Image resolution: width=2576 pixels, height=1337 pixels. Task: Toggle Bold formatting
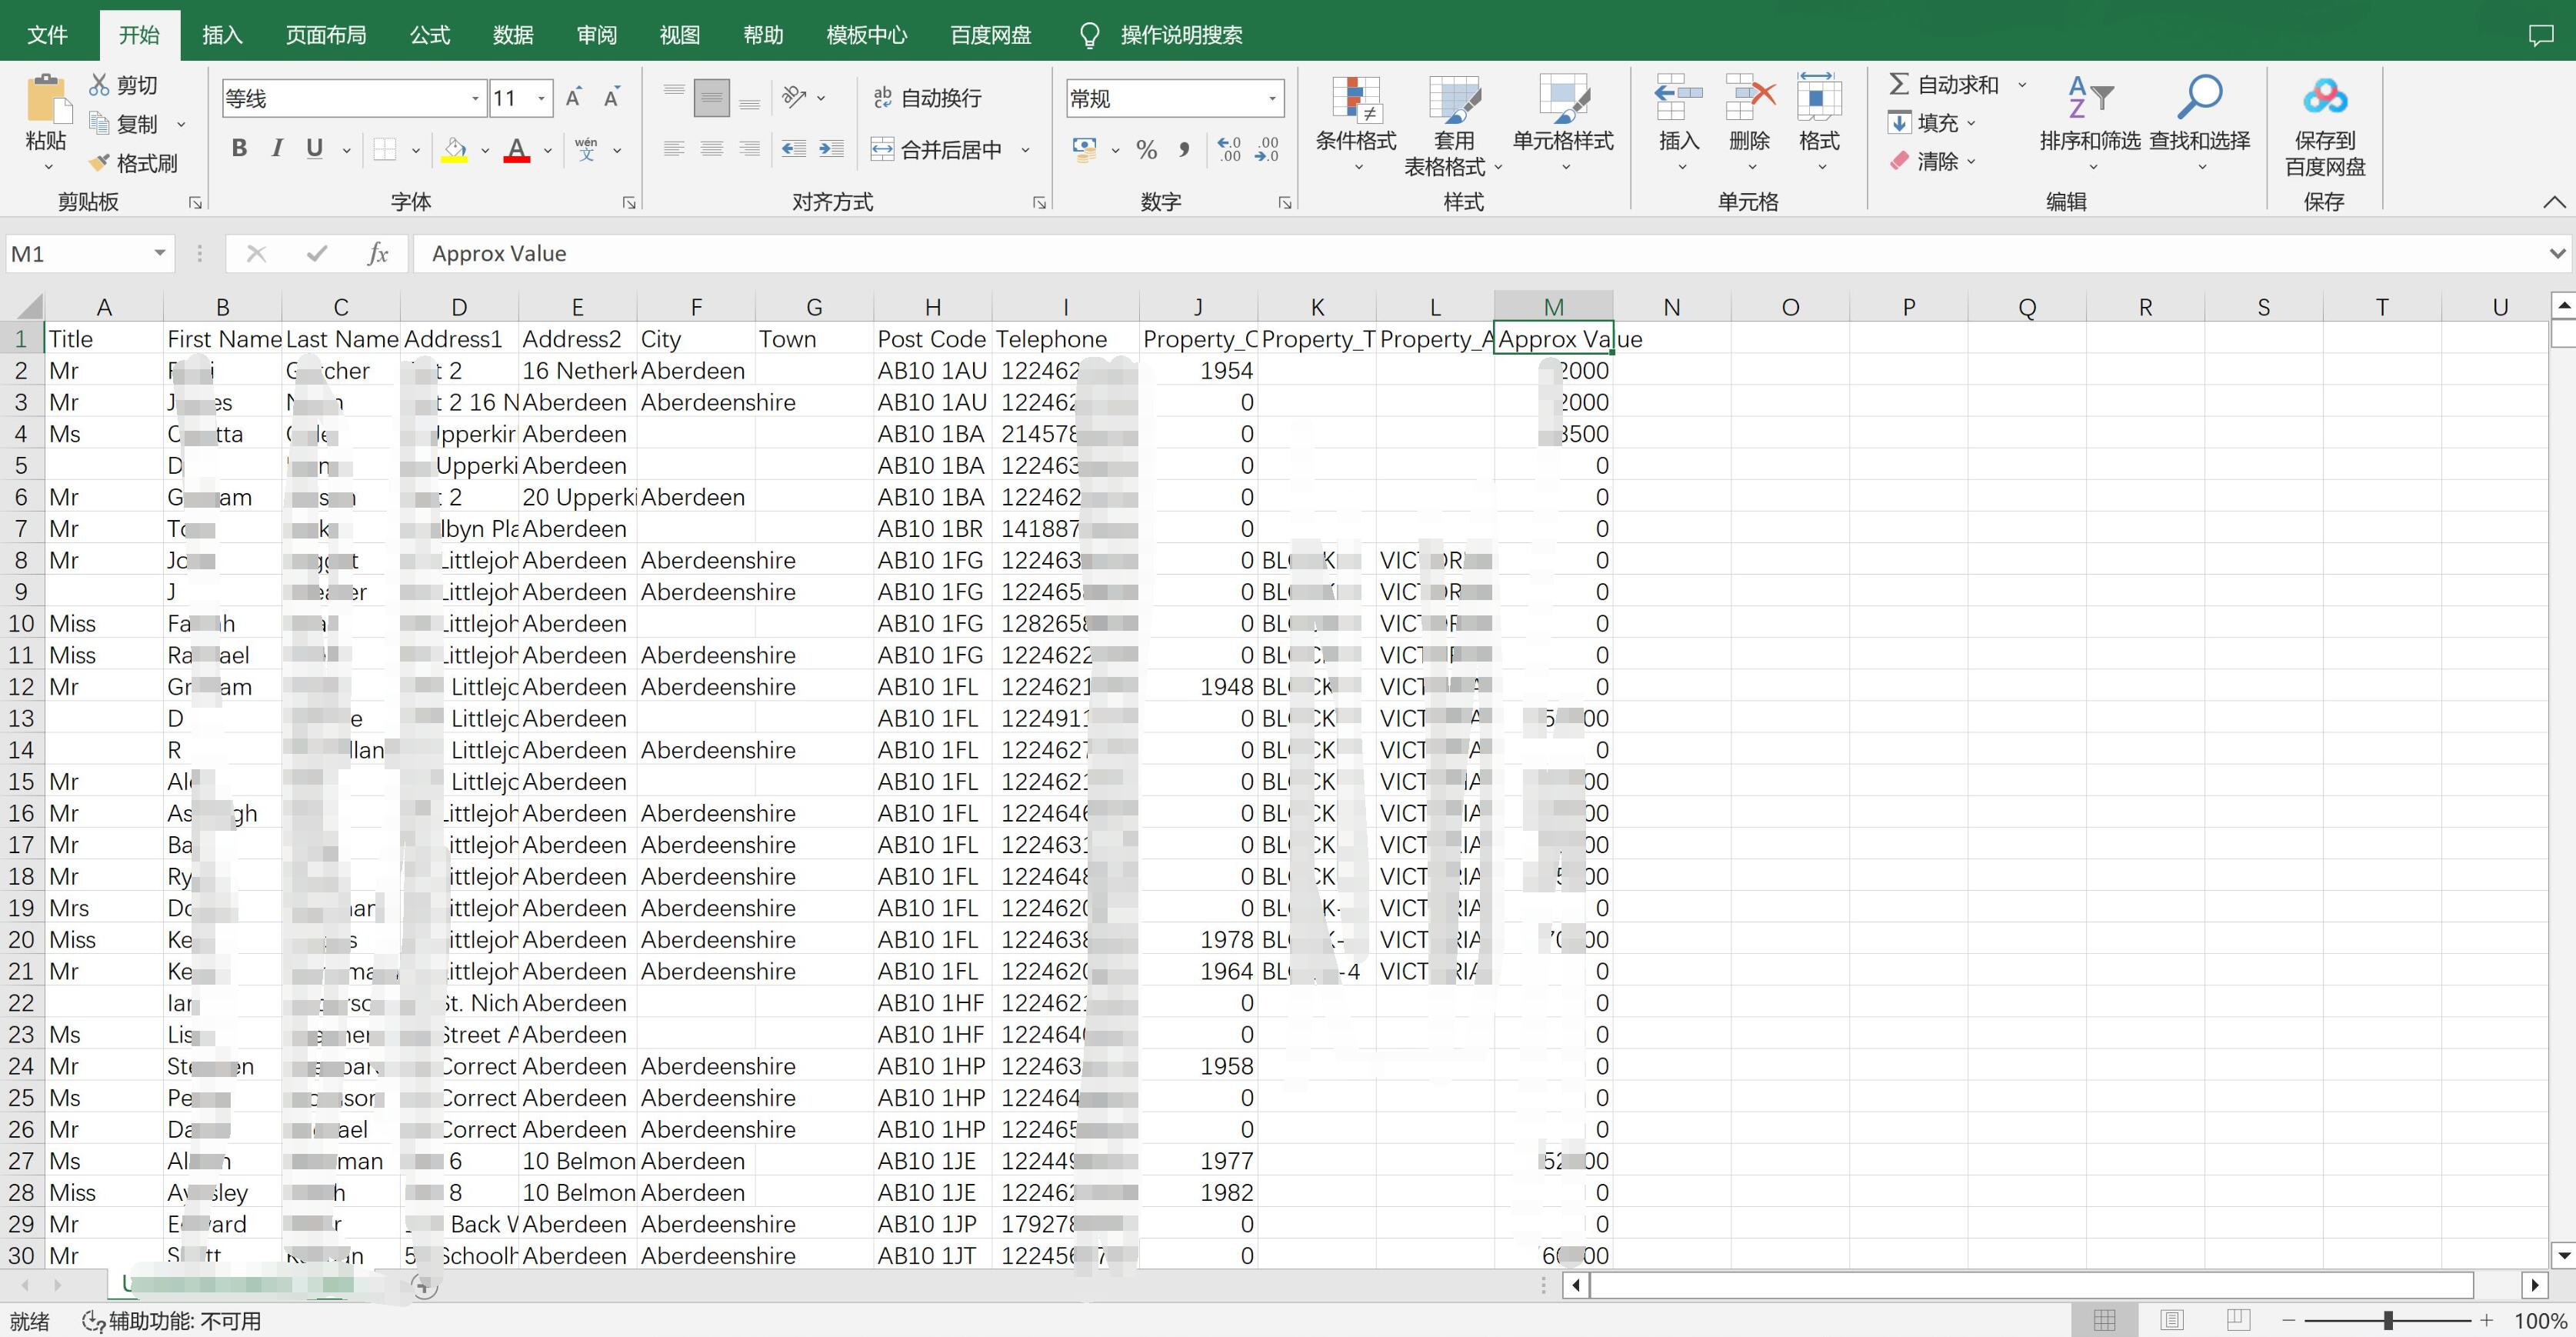[239, 149]
